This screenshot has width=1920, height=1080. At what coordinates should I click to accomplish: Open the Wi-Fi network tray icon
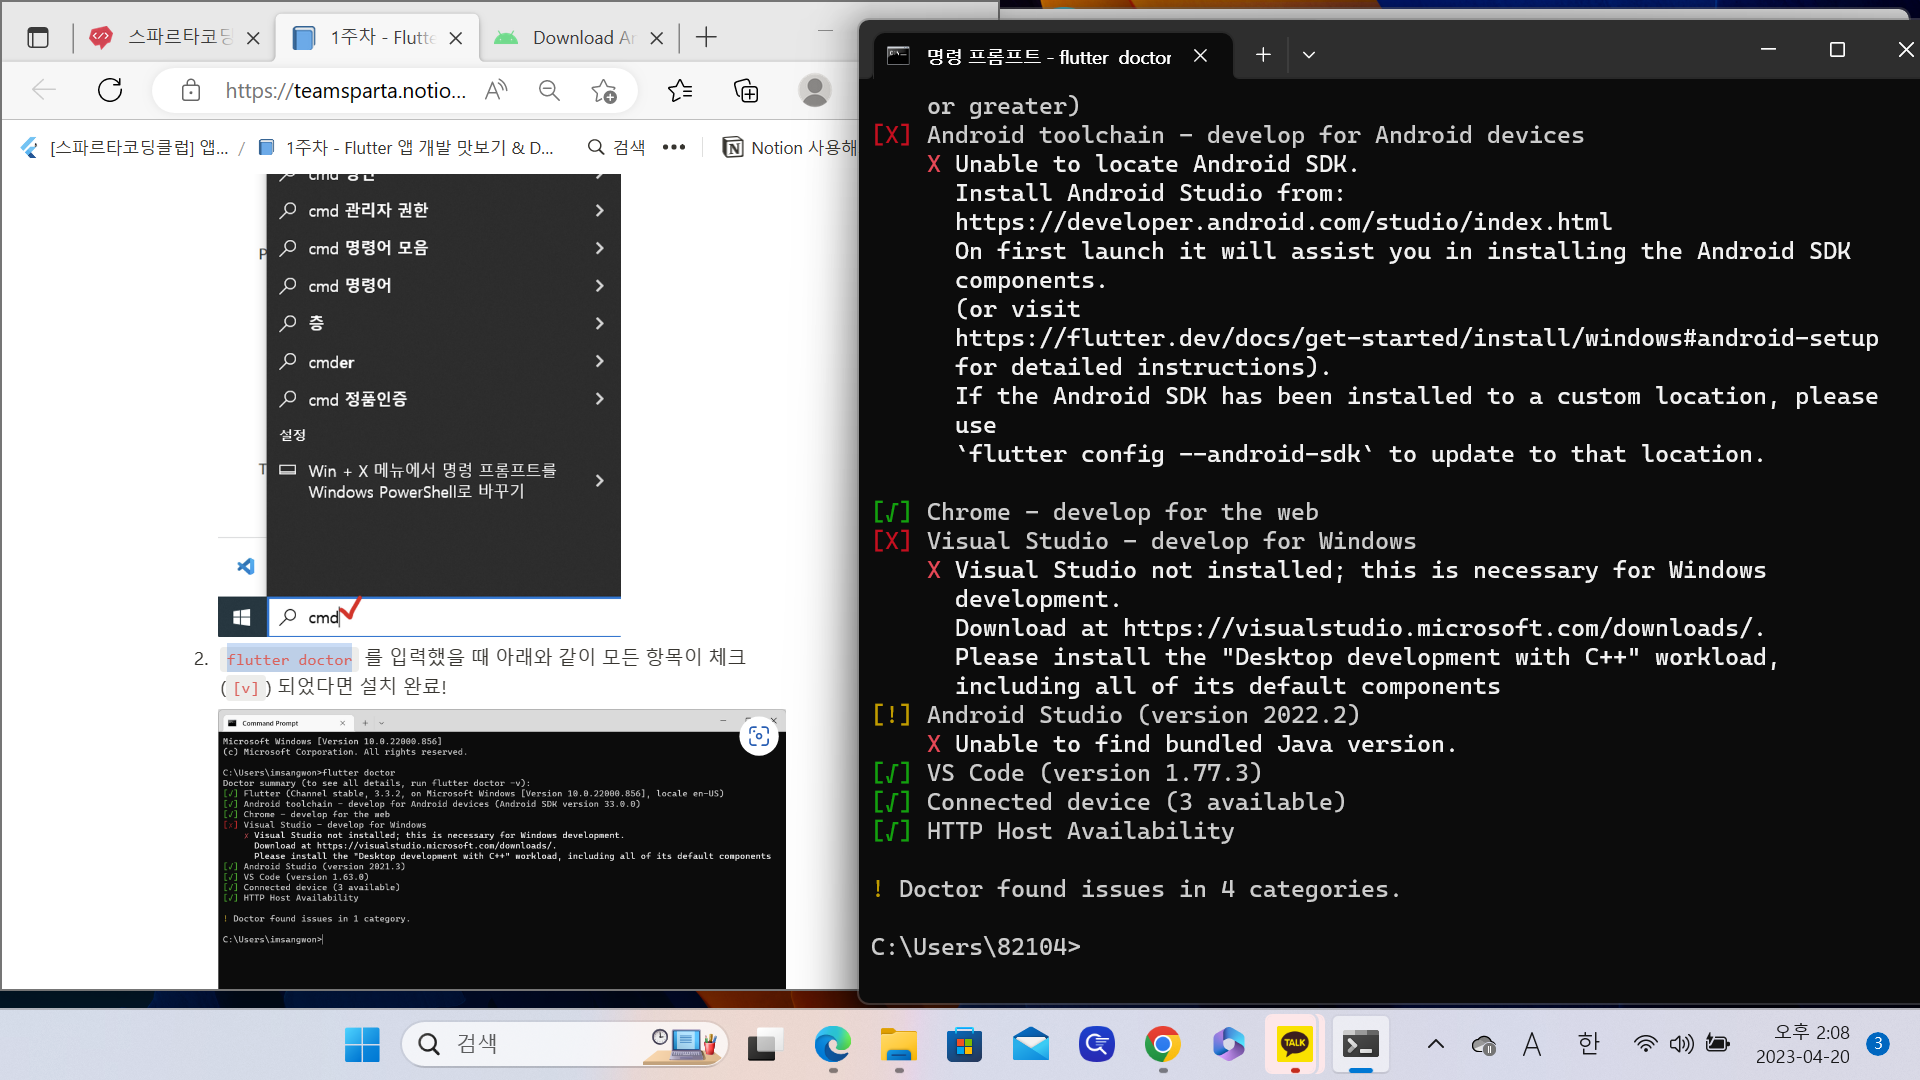click(1645, 1045)
